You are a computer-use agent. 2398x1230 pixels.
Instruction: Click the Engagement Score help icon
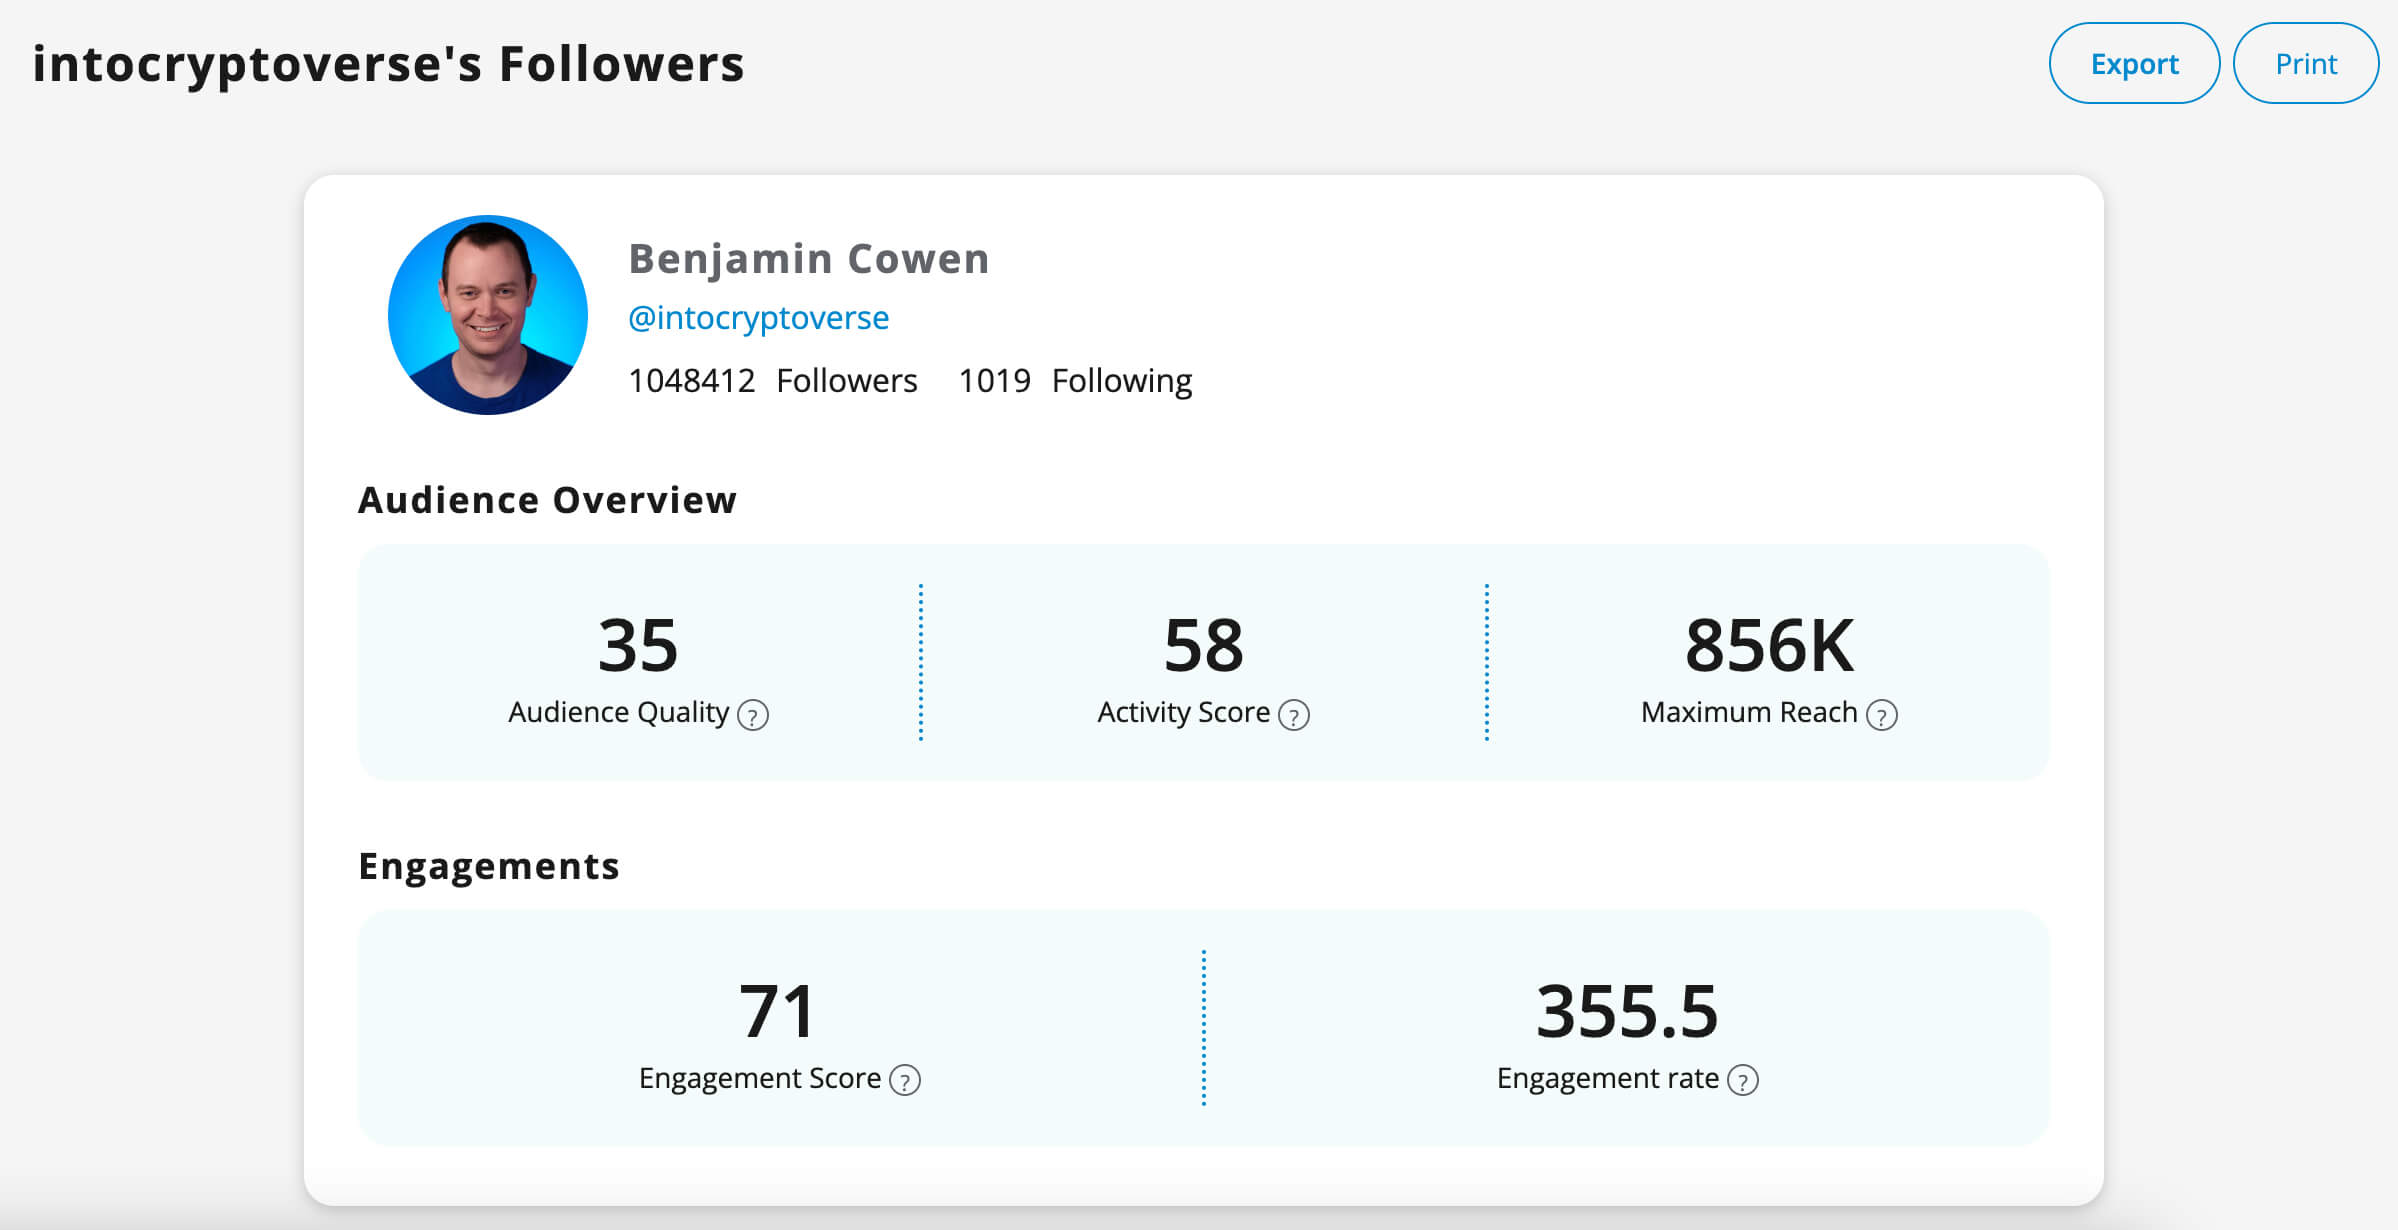tap(906, 1080)
